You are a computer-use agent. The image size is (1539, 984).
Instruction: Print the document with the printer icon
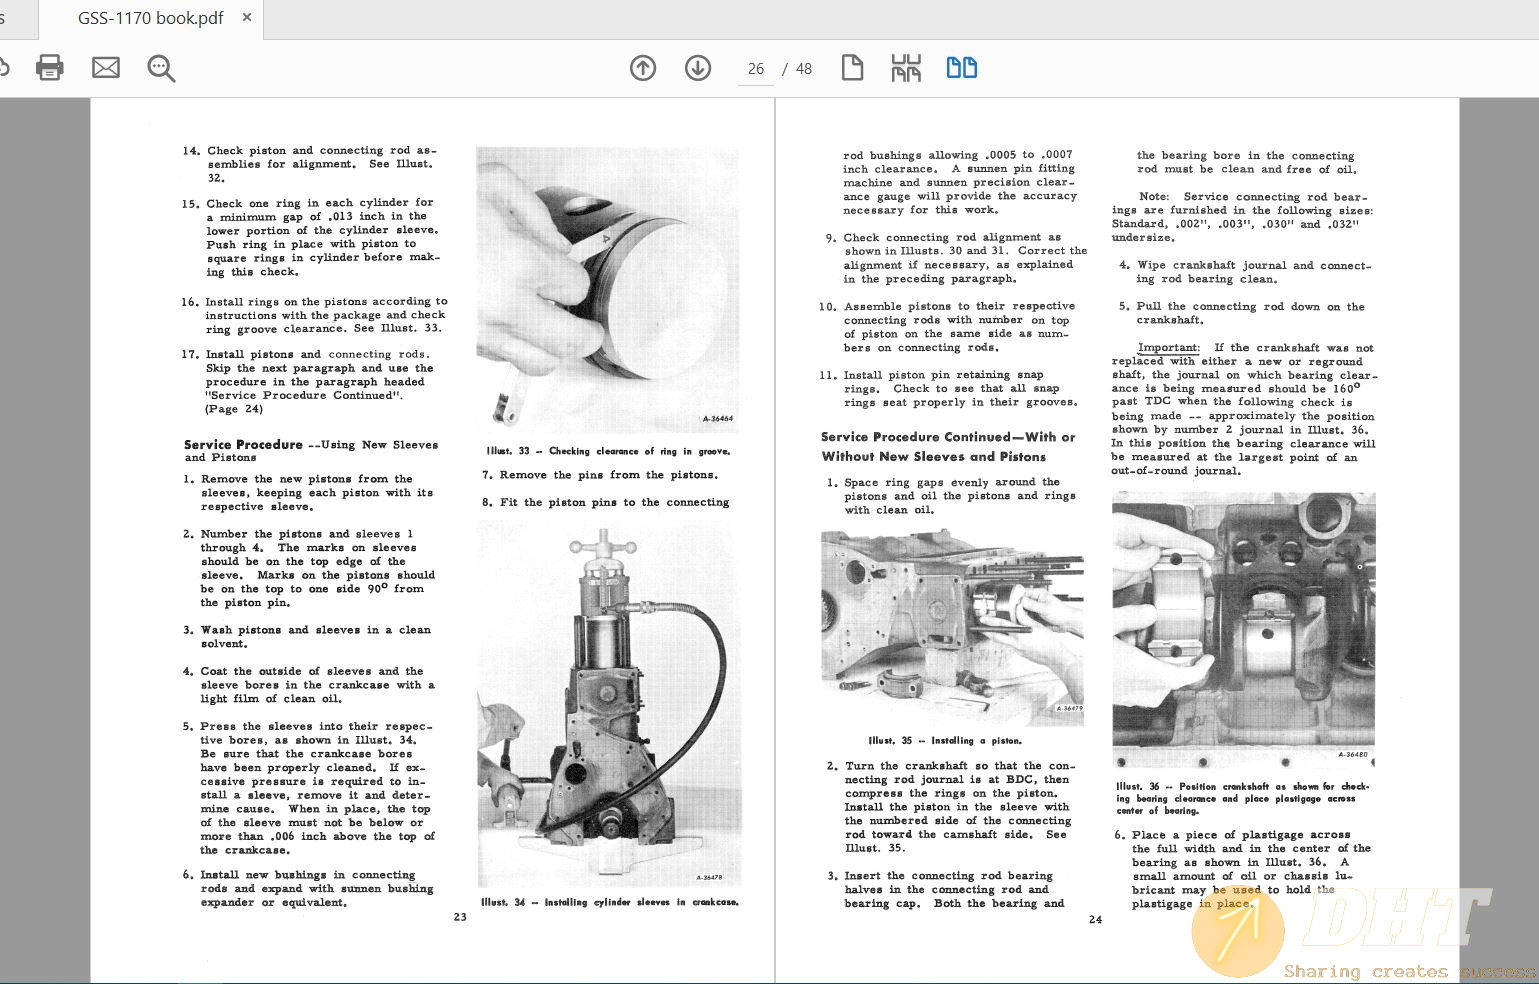tap(50, 68)
